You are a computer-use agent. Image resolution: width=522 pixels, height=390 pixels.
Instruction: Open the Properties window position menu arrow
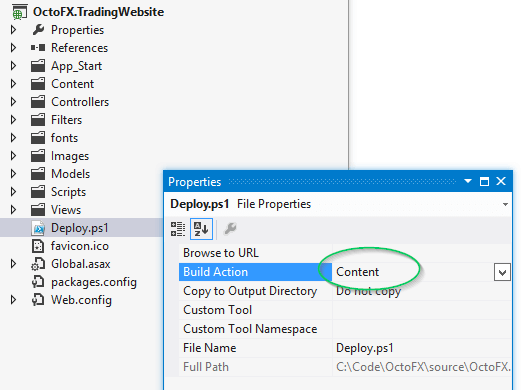pos(468,181)
